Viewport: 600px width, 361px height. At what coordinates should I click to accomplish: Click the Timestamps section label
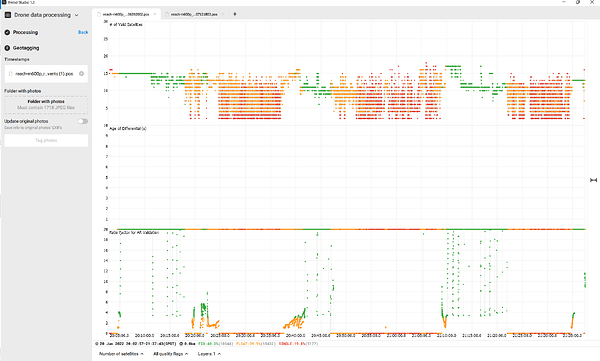[17, 59]
